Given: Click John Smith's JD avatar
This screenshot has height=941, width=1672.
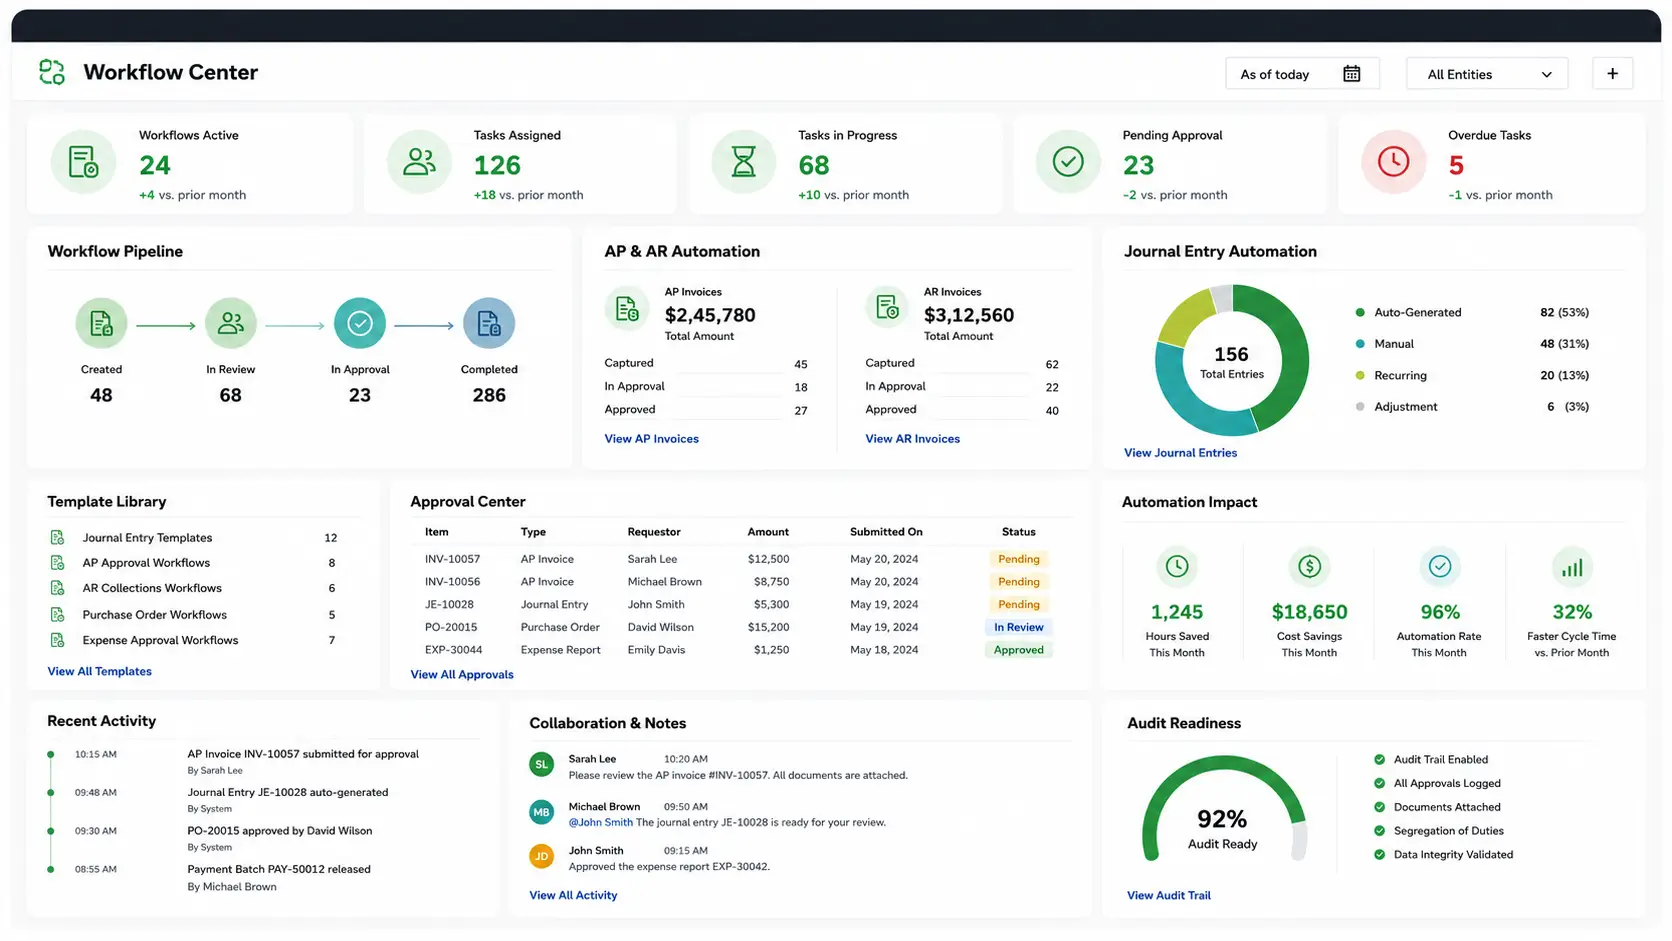Looking at the screenshot, I should tap(541, 856).
